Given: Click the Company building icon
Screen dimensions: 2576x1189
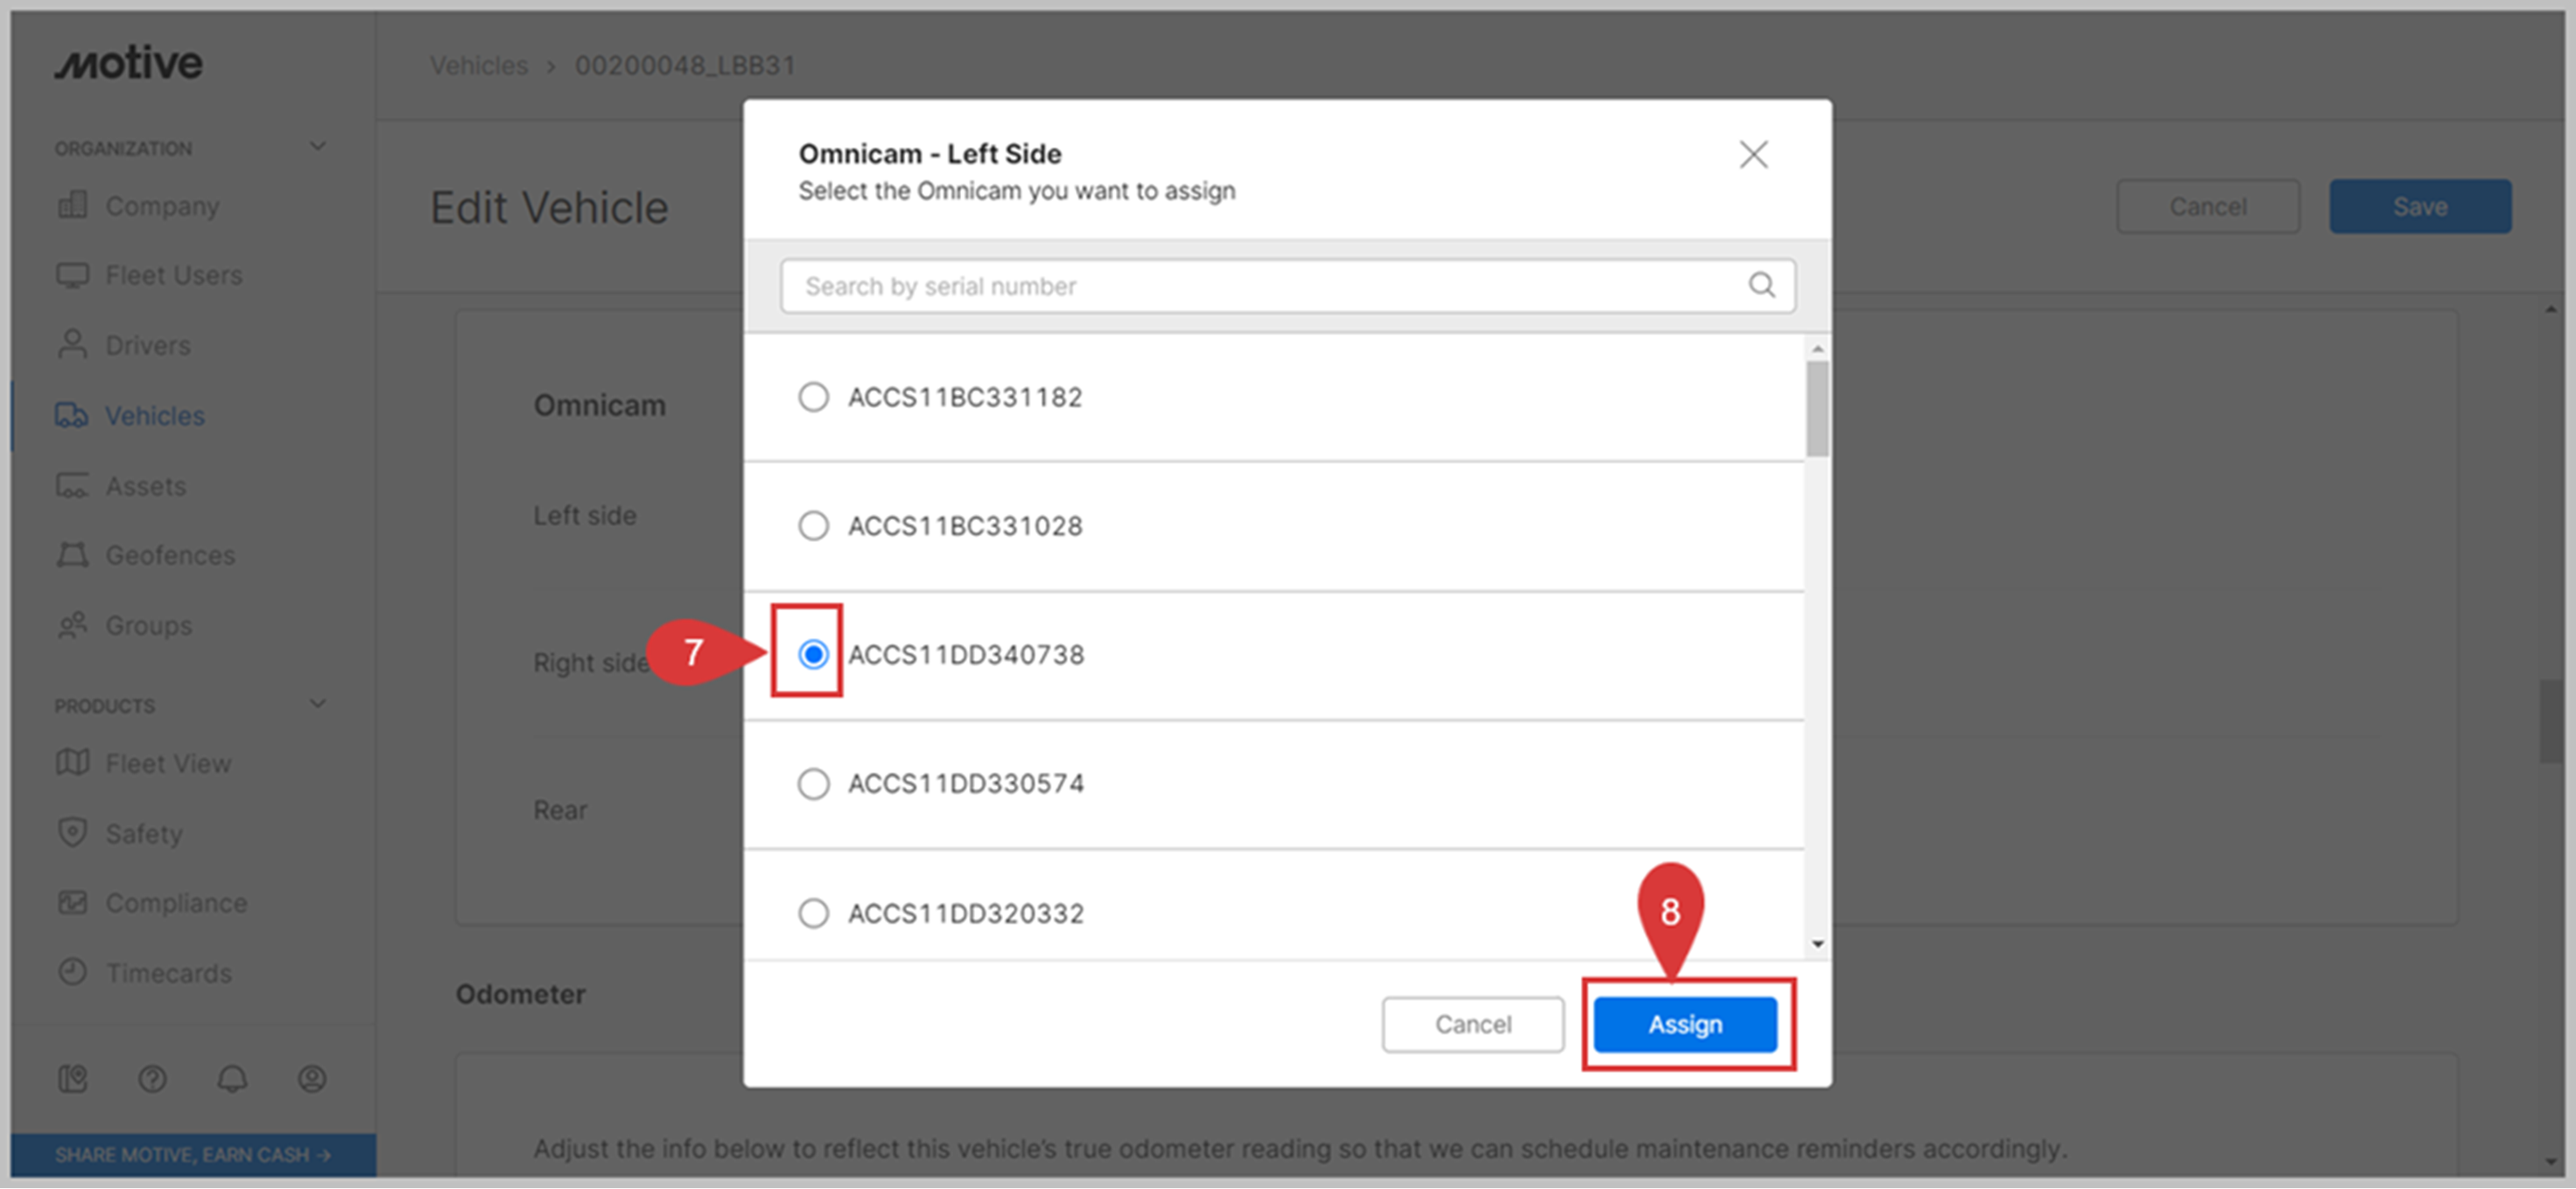Looking at the screenshot, I should (72, 204).
